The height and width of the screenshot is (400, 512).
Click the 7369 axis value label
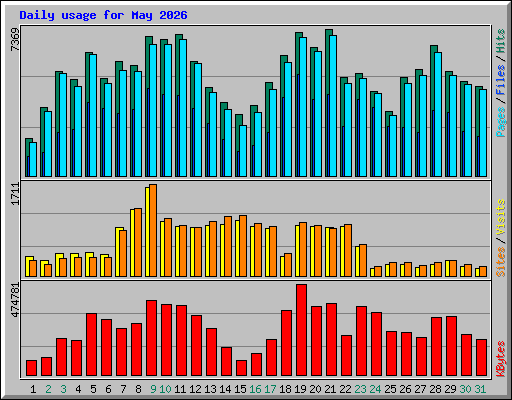click(15, 40)
